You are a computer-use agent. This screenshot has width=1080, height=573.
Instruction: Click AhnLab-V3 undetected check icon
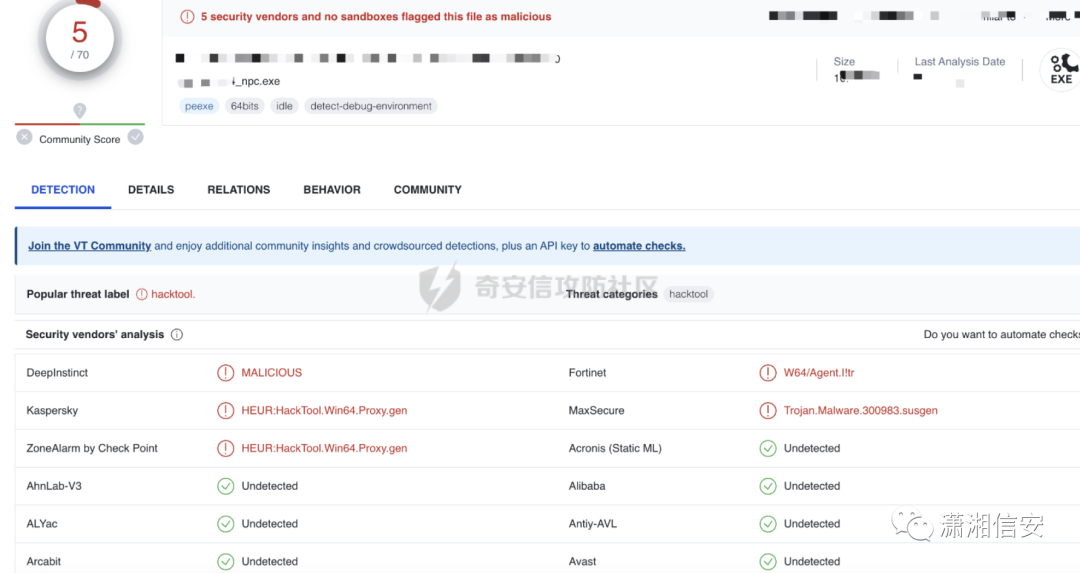[x=225, y=486]
